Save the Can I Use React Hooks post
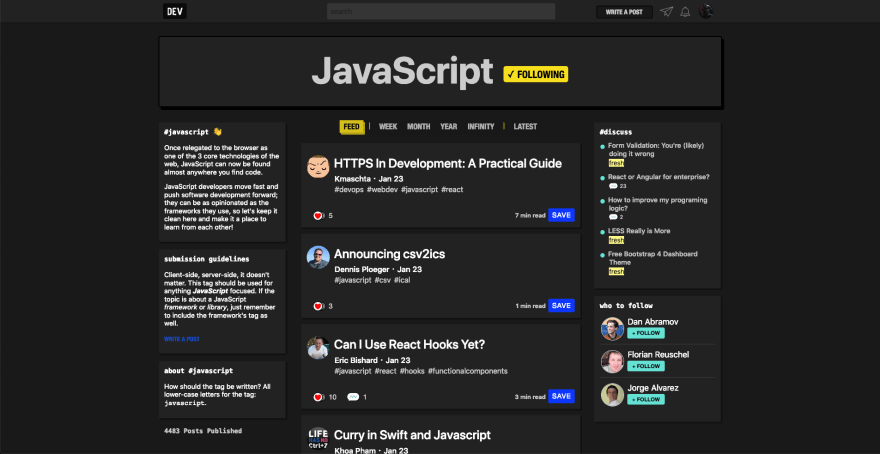Screen dimensions: 880x454 (561, 396)
